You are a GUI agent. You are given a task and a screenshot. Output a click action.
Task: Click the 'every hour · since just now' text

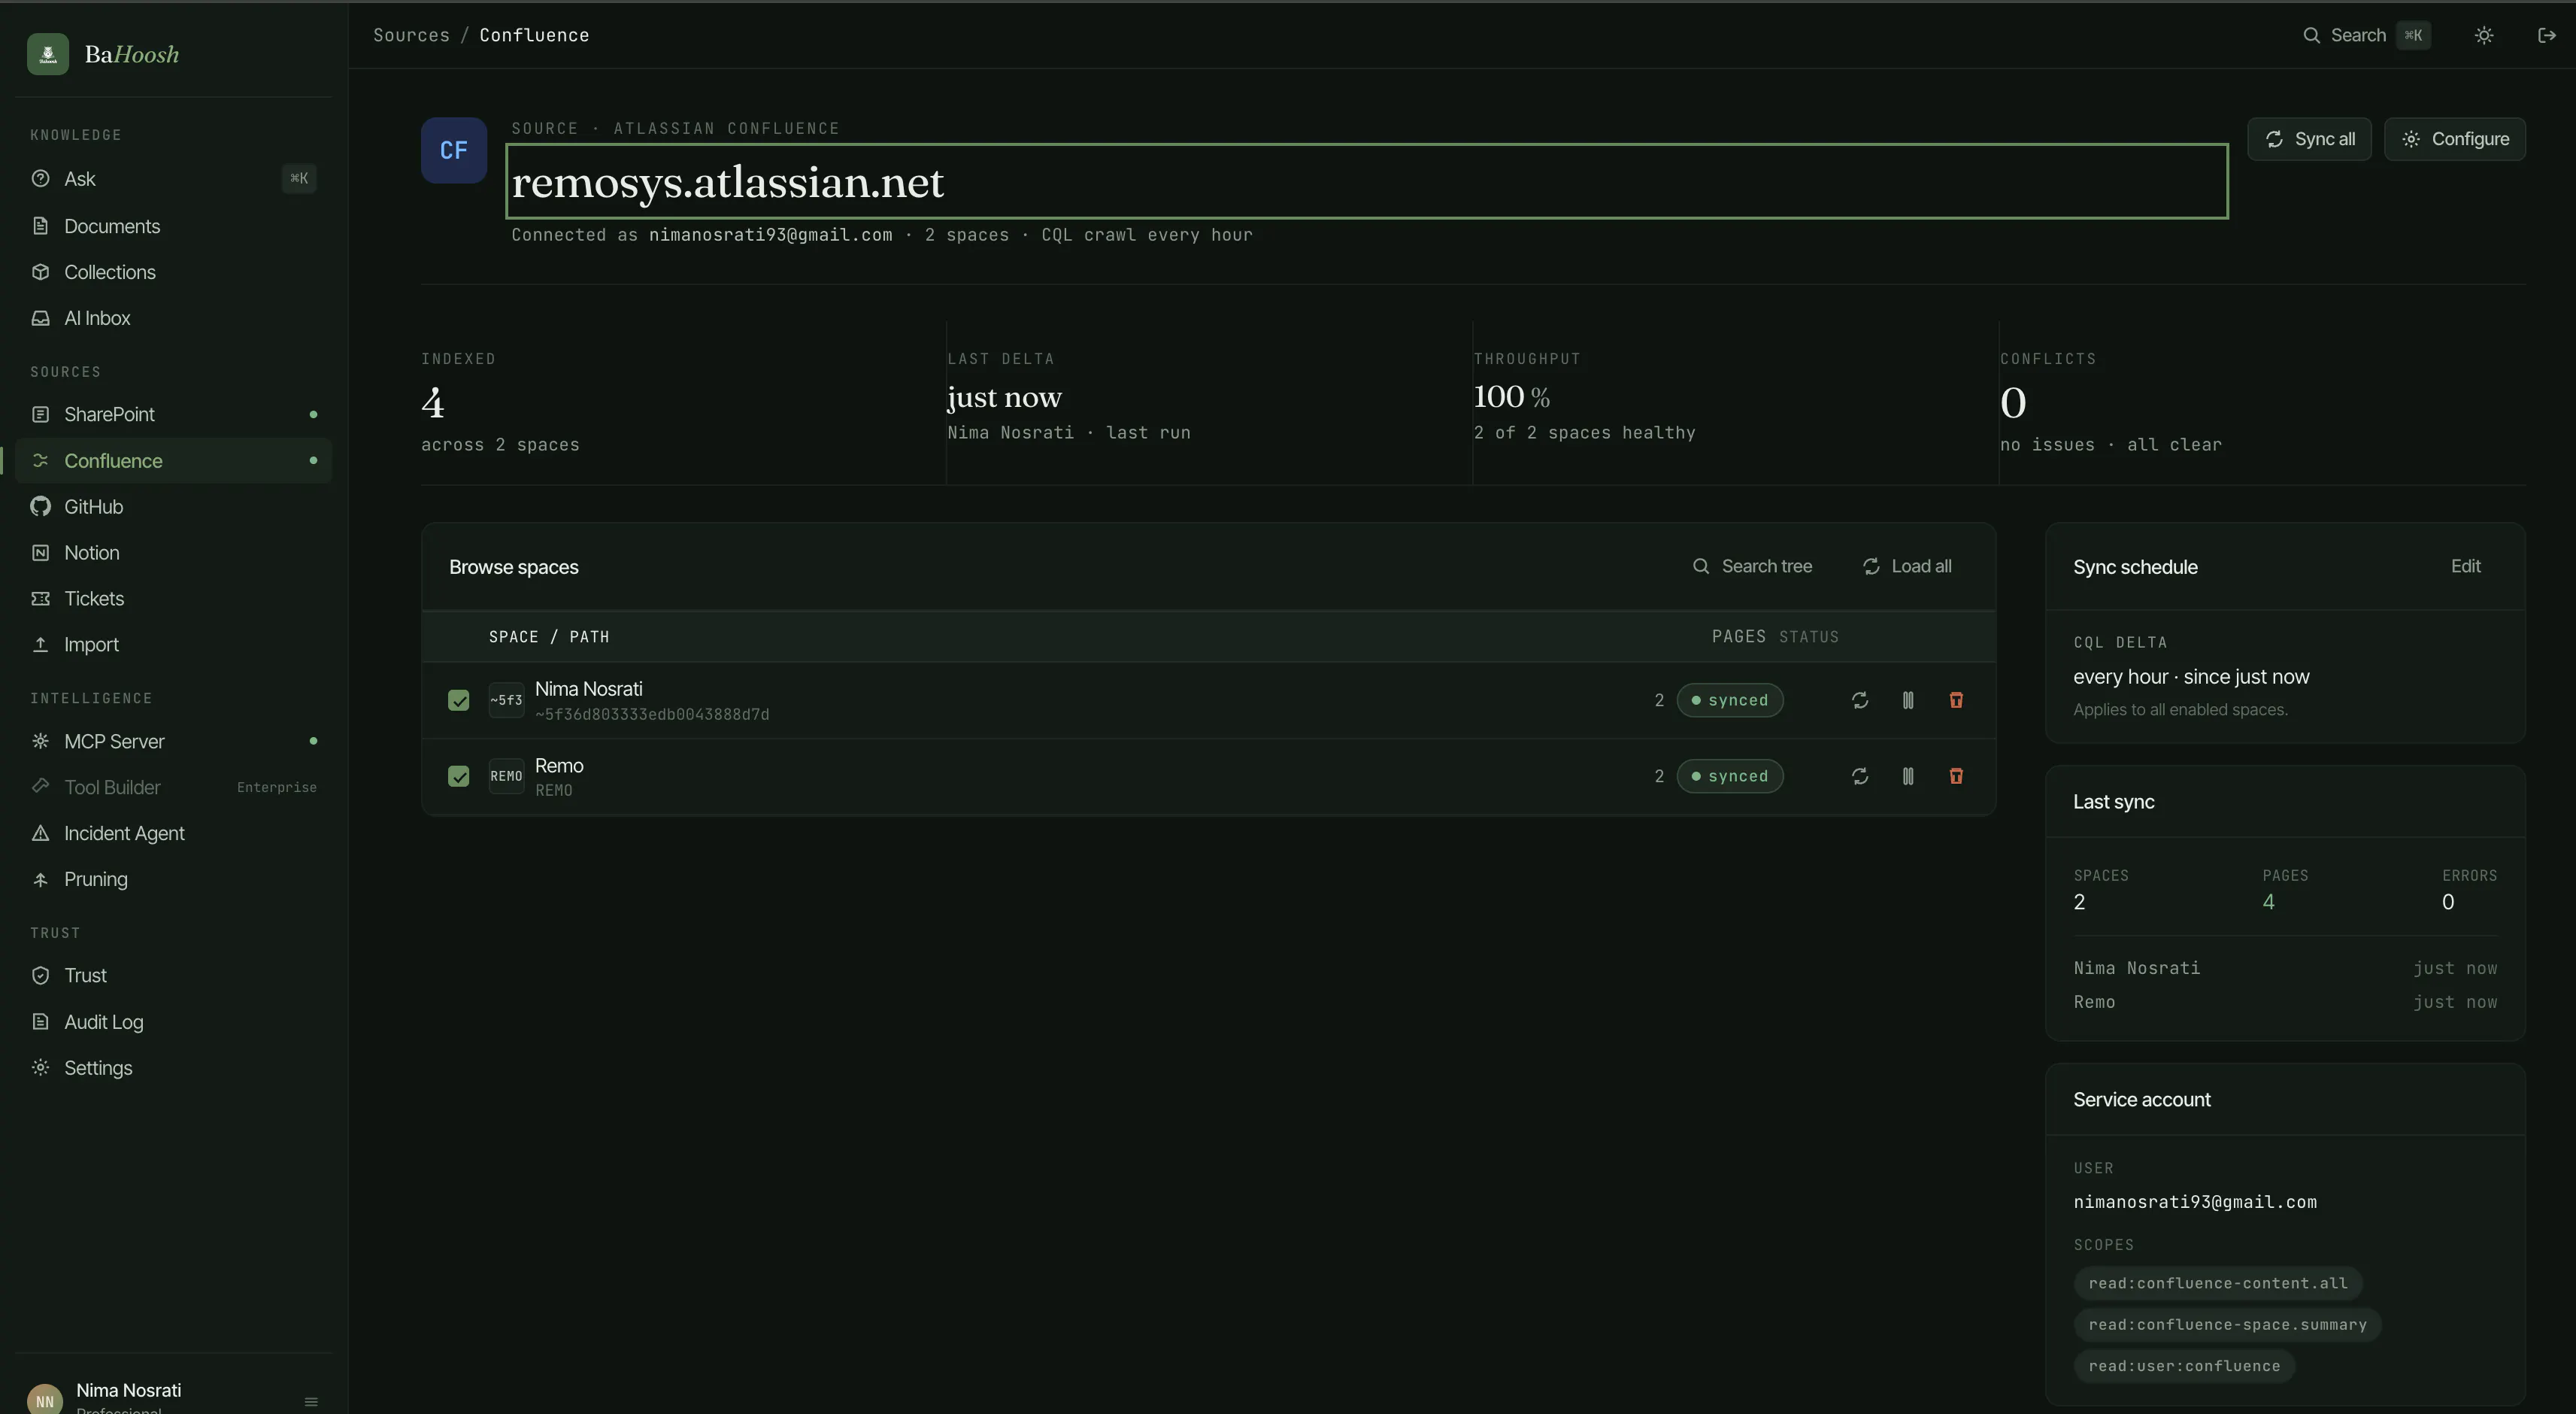(x=2191, y=677)
